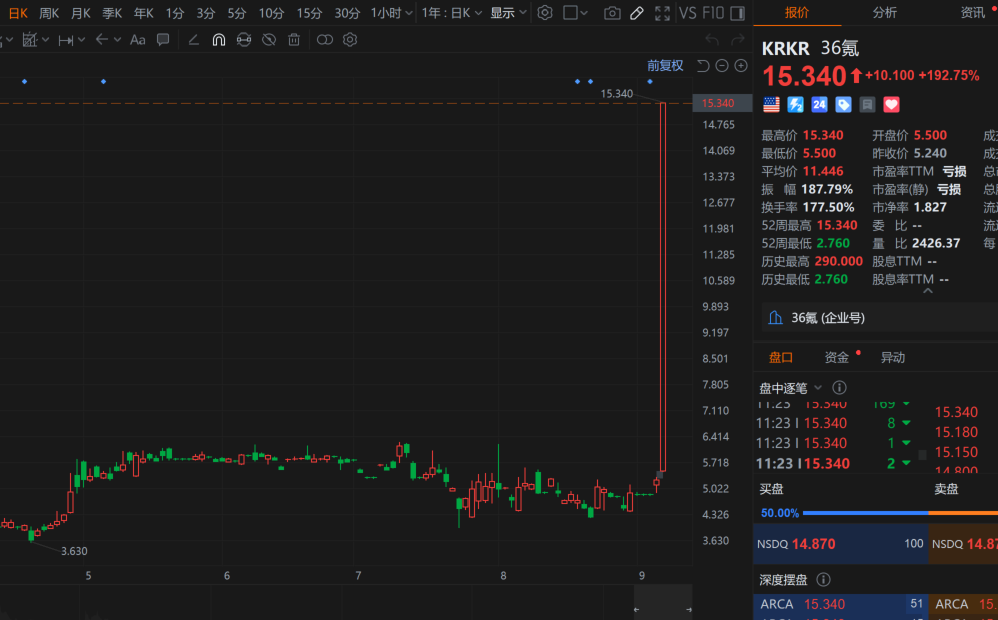Viewport: 998px width, 620px height.
Task: Undo the last drawing action
Action: tap(712, 39)
